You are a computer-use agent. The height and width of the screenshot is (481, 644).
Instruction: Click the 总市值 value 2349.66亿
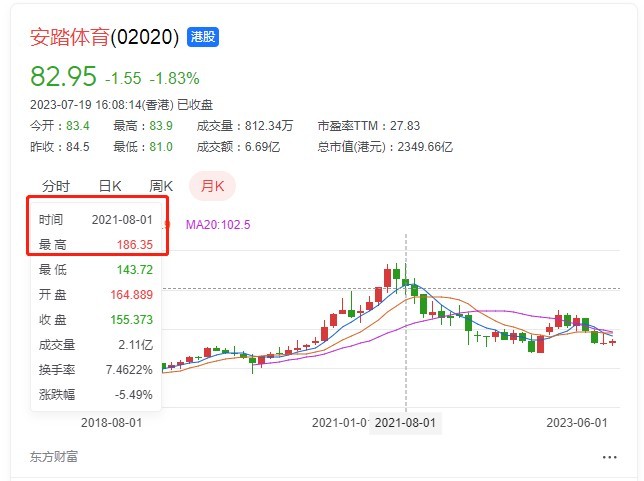[425, 147]
